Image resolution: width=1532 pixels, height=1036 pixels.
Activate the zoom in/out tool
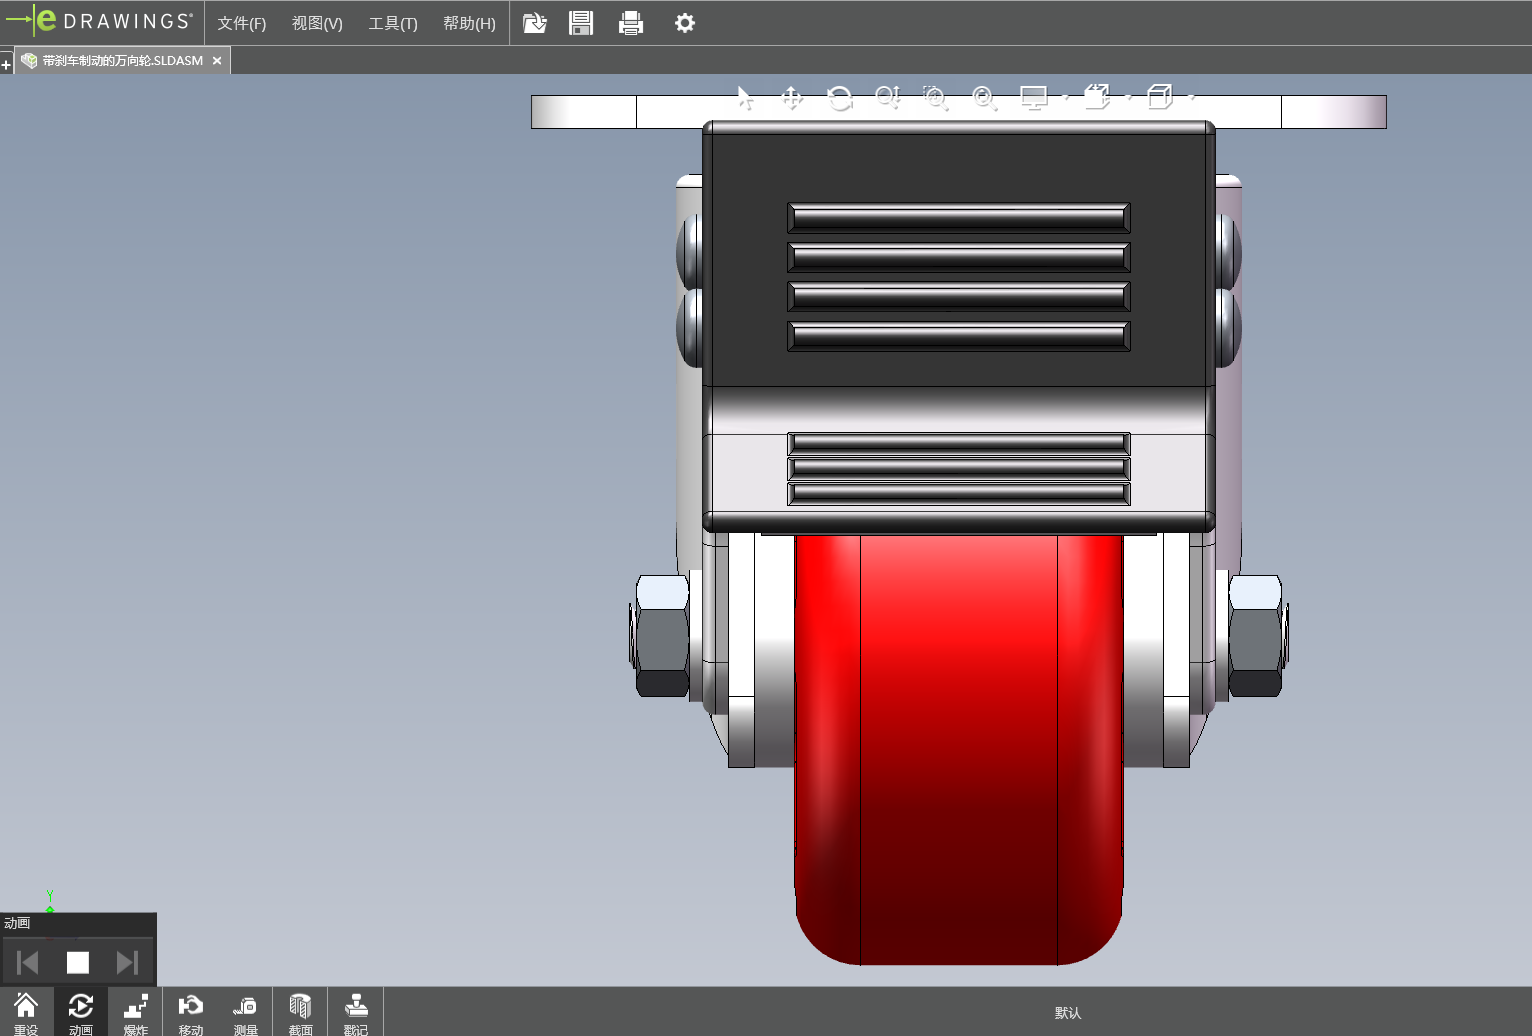[888, 98]
